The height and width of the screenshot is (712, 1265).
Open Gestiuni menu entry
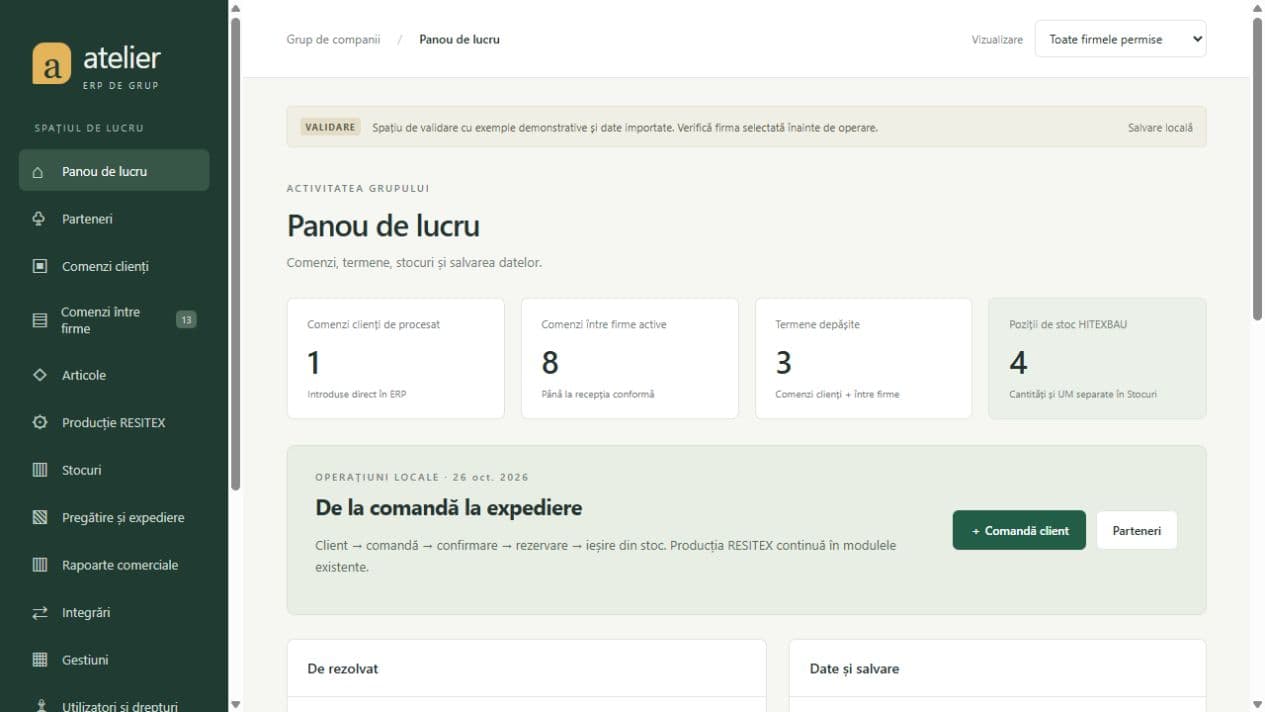(114, 660)
